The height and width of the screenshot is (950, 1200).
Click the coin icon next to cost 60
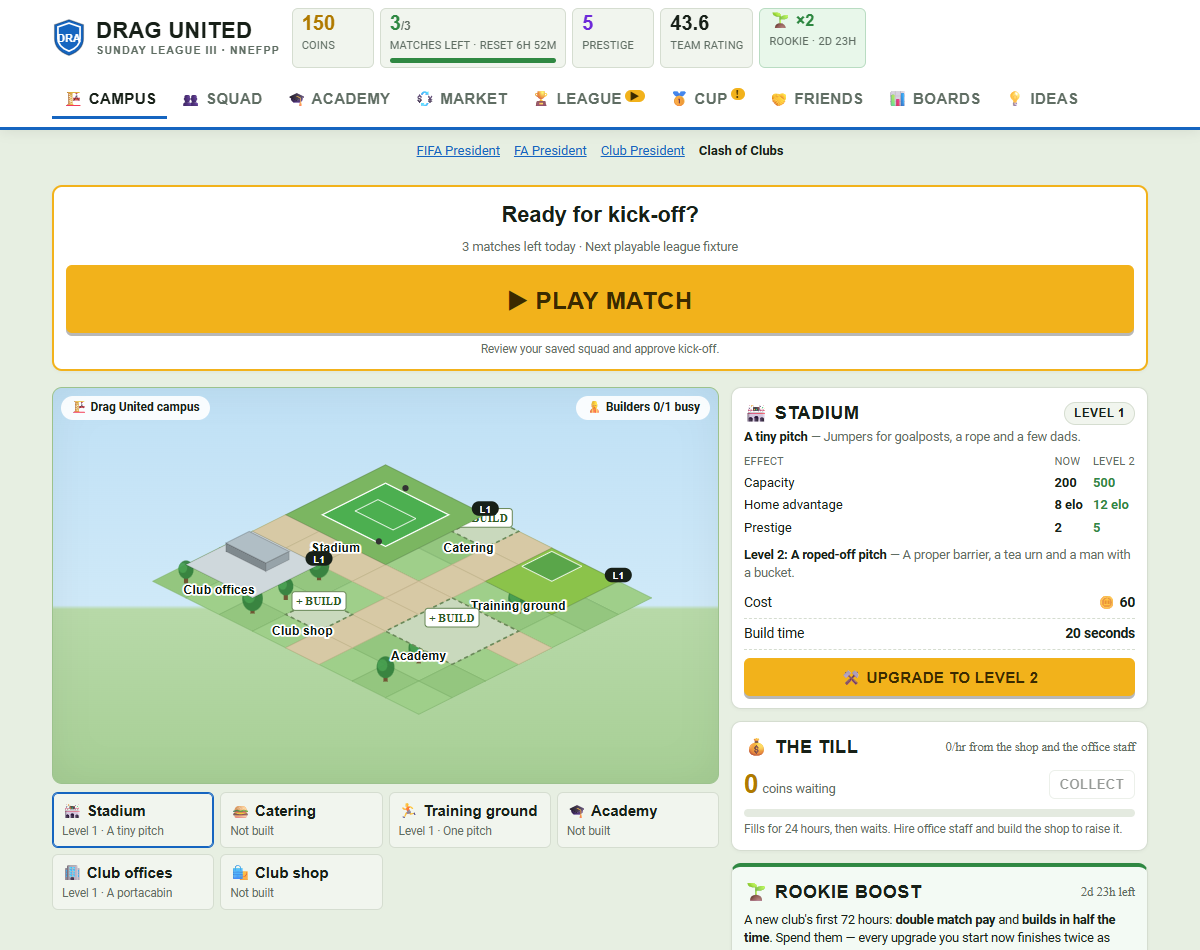tap(1106, 602)
